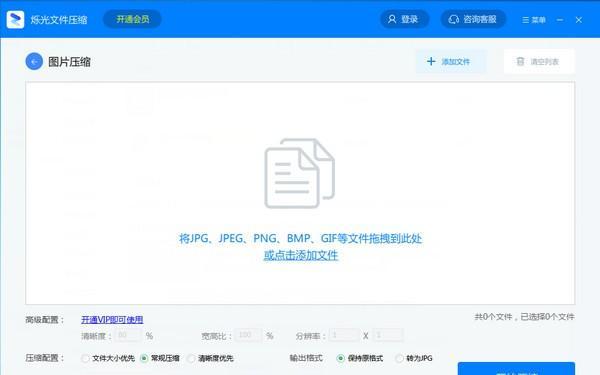This screenshot has width=600, height=375.
Task: Open 咨询客服 customer service
Action: pos(473,19)
